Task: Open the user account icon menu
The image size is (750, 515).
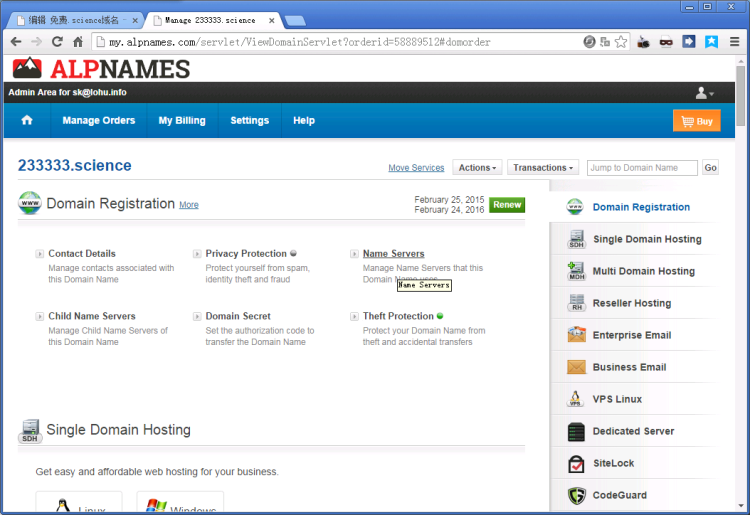Action: click(704, 93)
